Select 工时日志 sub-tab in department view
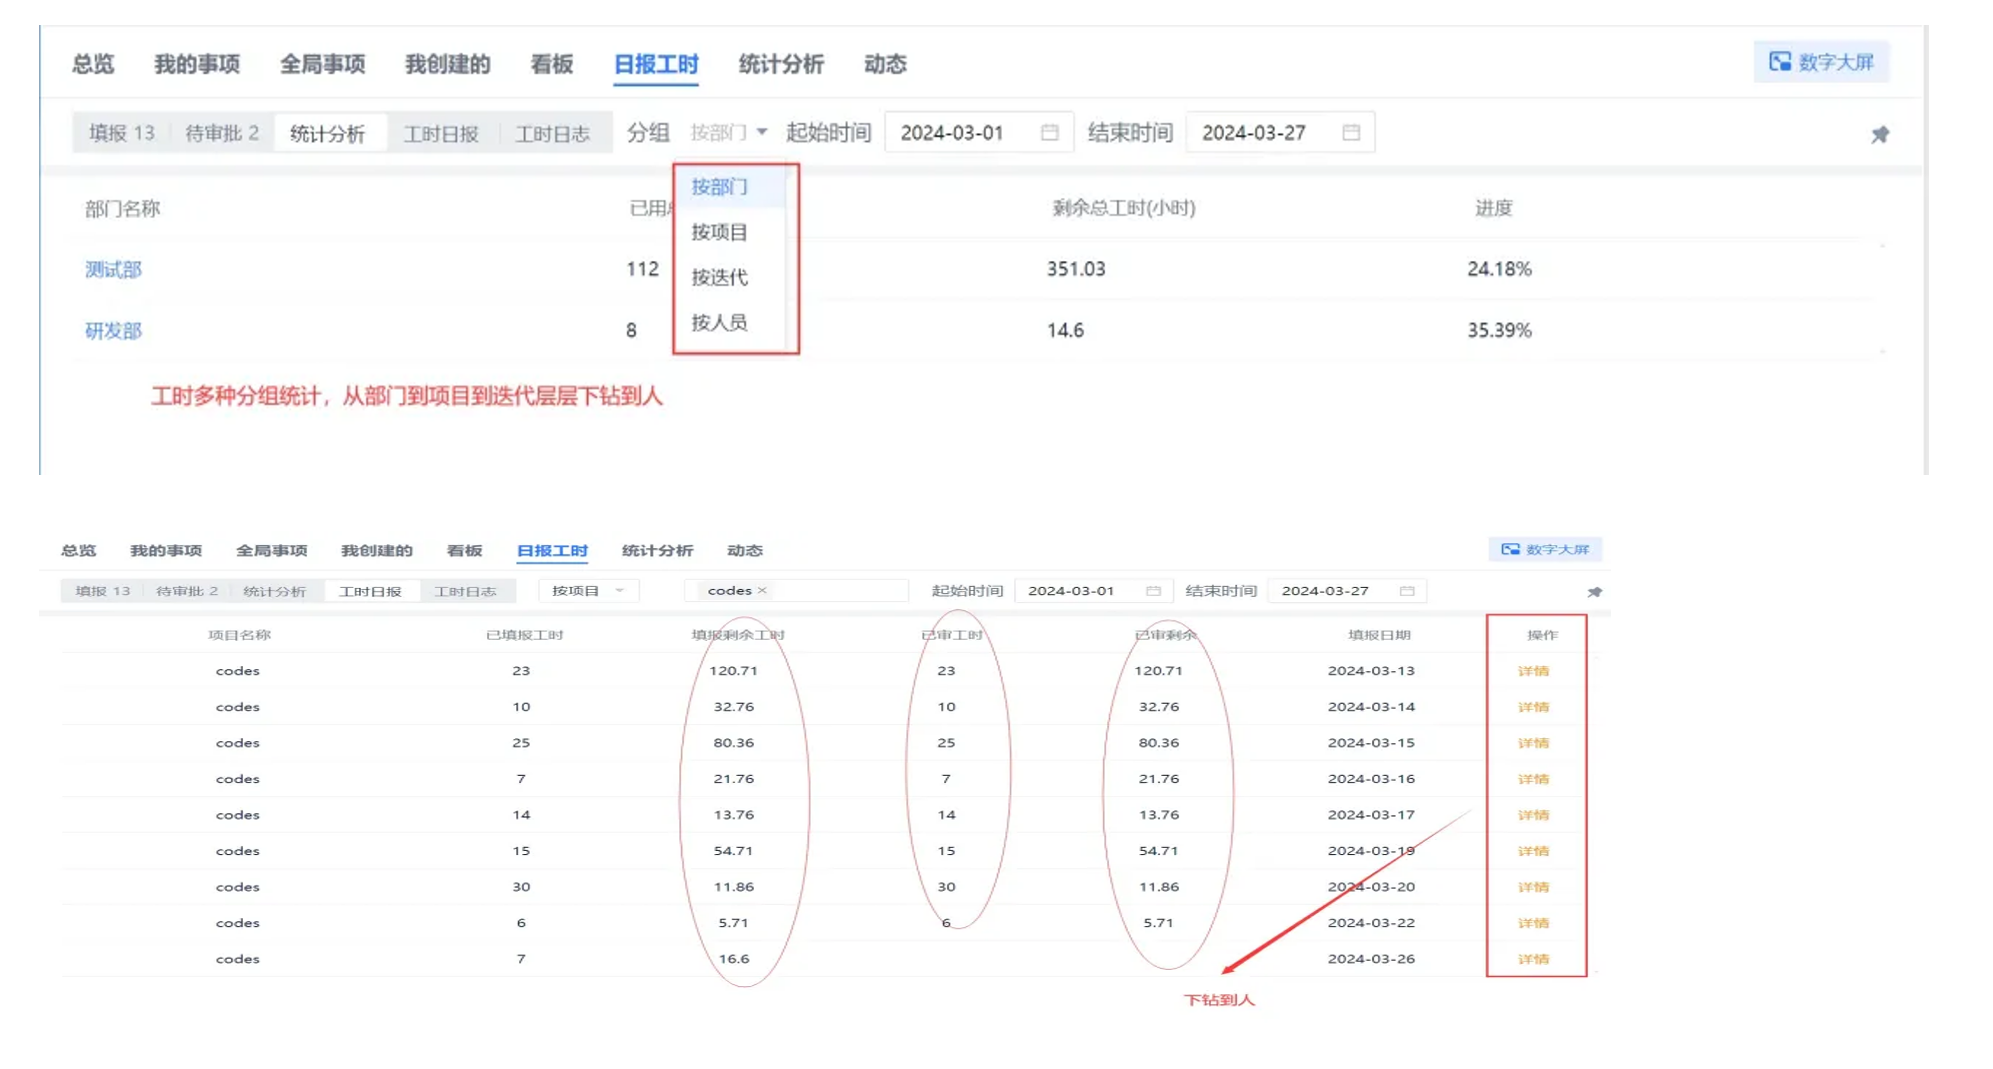Viewport: 1993px width, 1069px height. [x=552, y=133]
